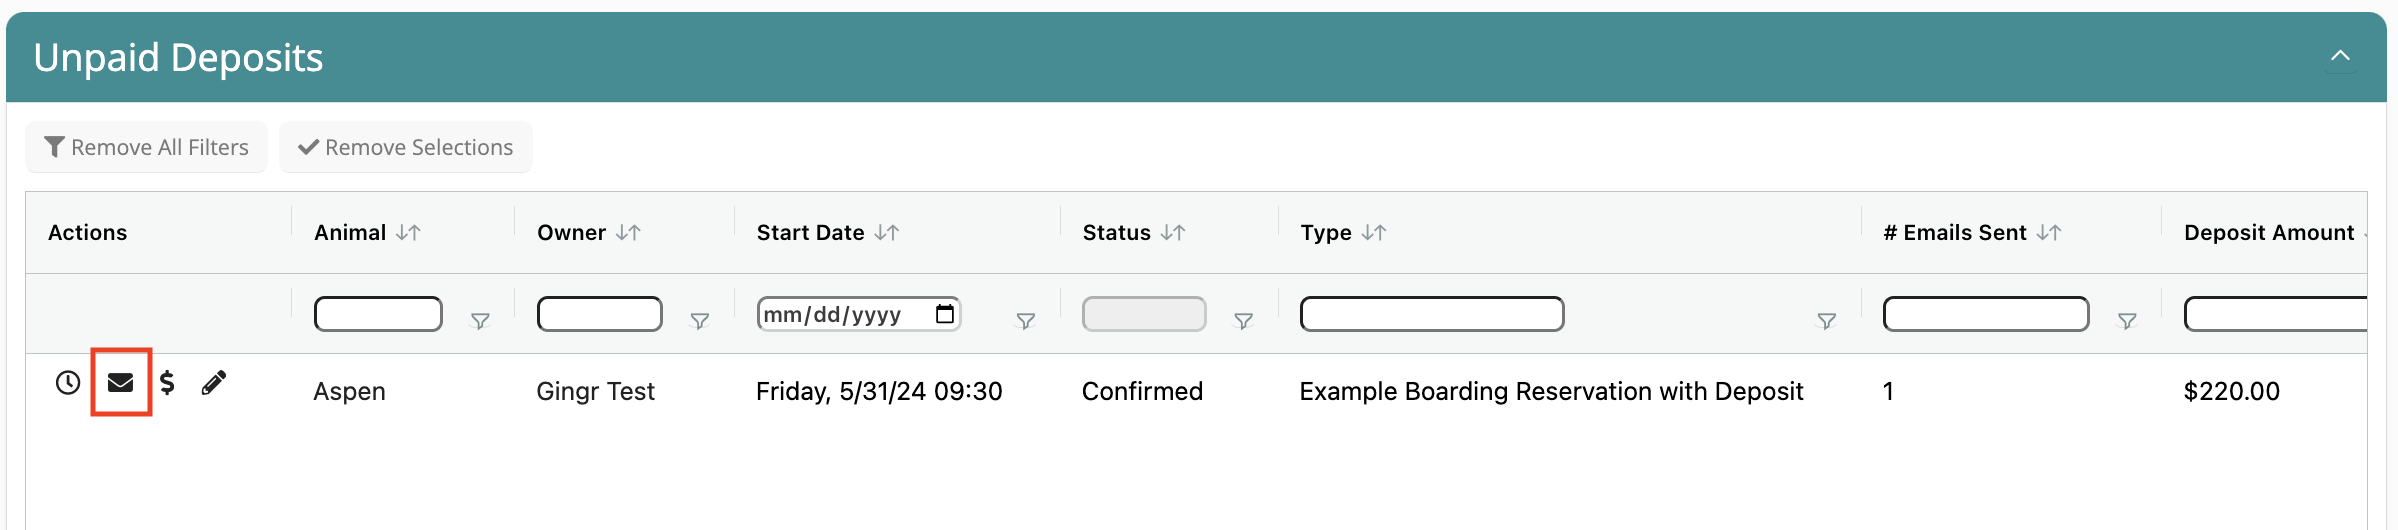Open the Start Date filter funnel
Screen dimensions: 2398x530
[x=1025, y=321]
